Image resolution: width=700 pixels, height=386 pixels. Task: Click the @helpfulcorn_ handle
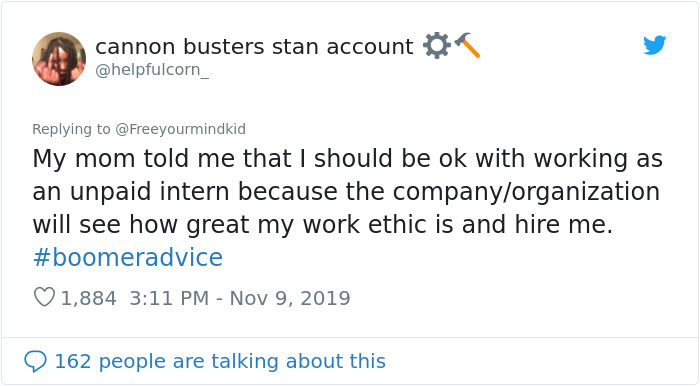pyautogui.click(x=152, y=70)
